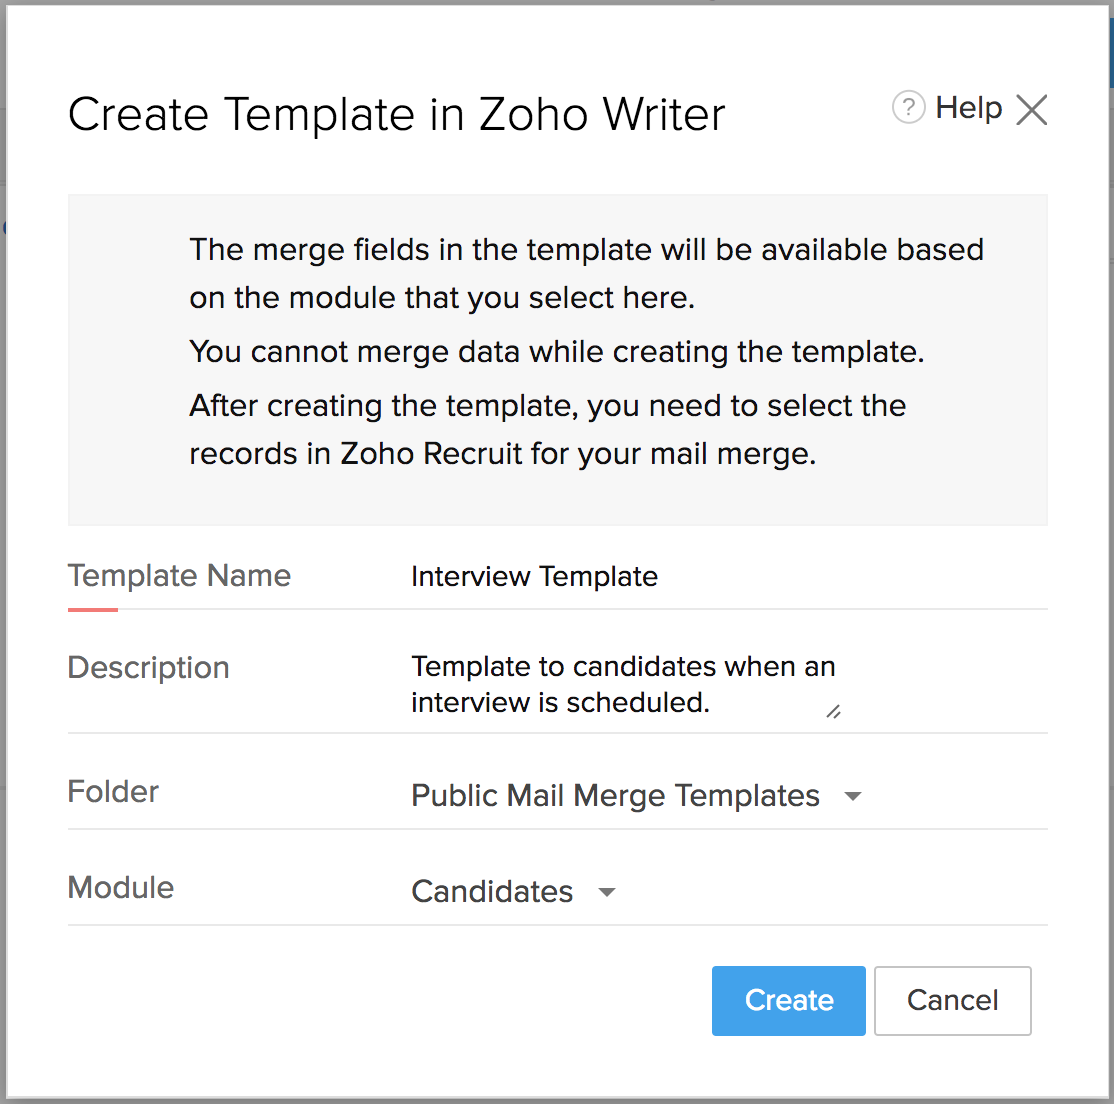Click the small triangle next to Candidates

click(608, 892)
